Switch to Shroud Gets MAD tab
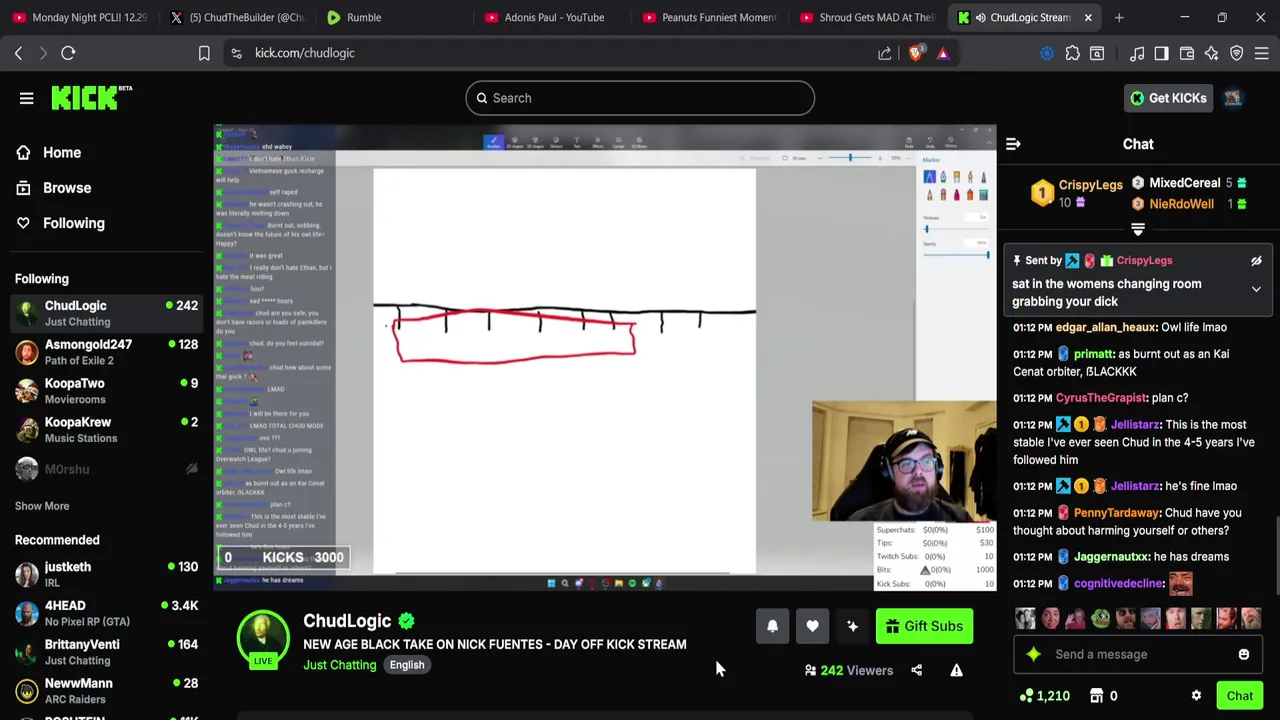Image resolution: width=1280 pixels, height=720 pixels. click(x=867, y=17)
